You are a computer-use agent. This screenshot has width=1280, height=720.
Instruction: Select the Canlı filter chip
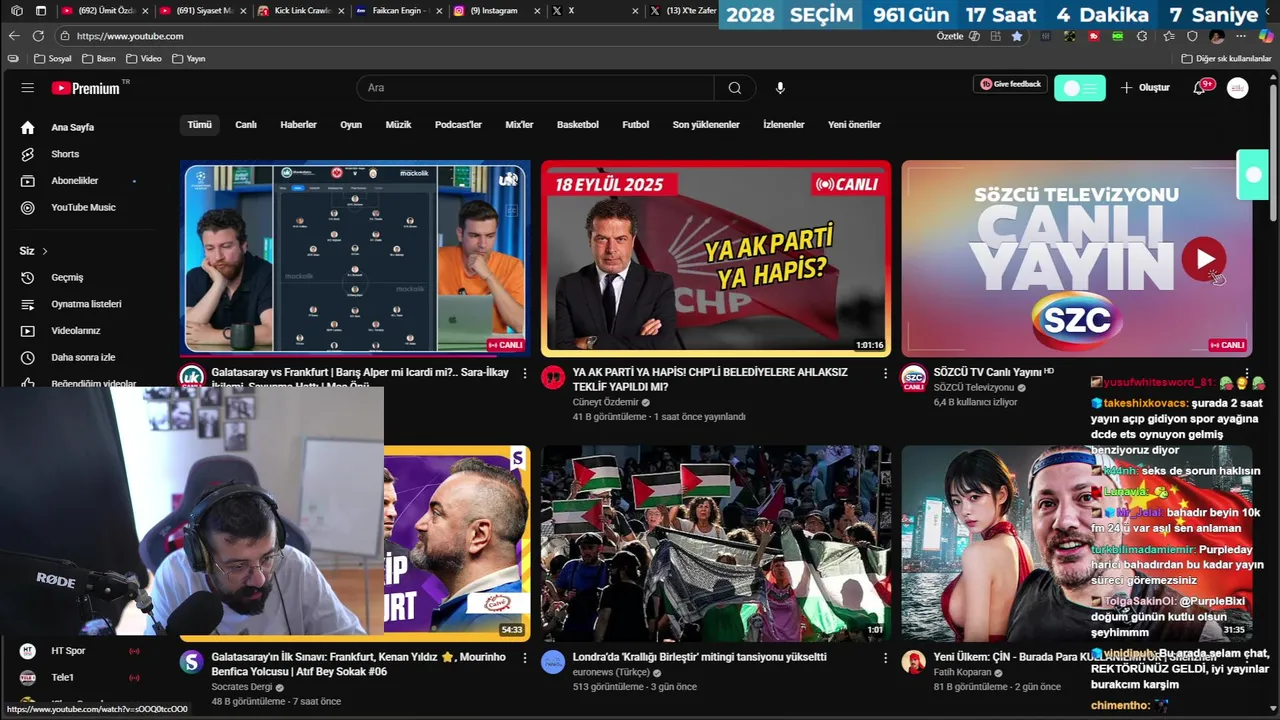pos(246,125)
